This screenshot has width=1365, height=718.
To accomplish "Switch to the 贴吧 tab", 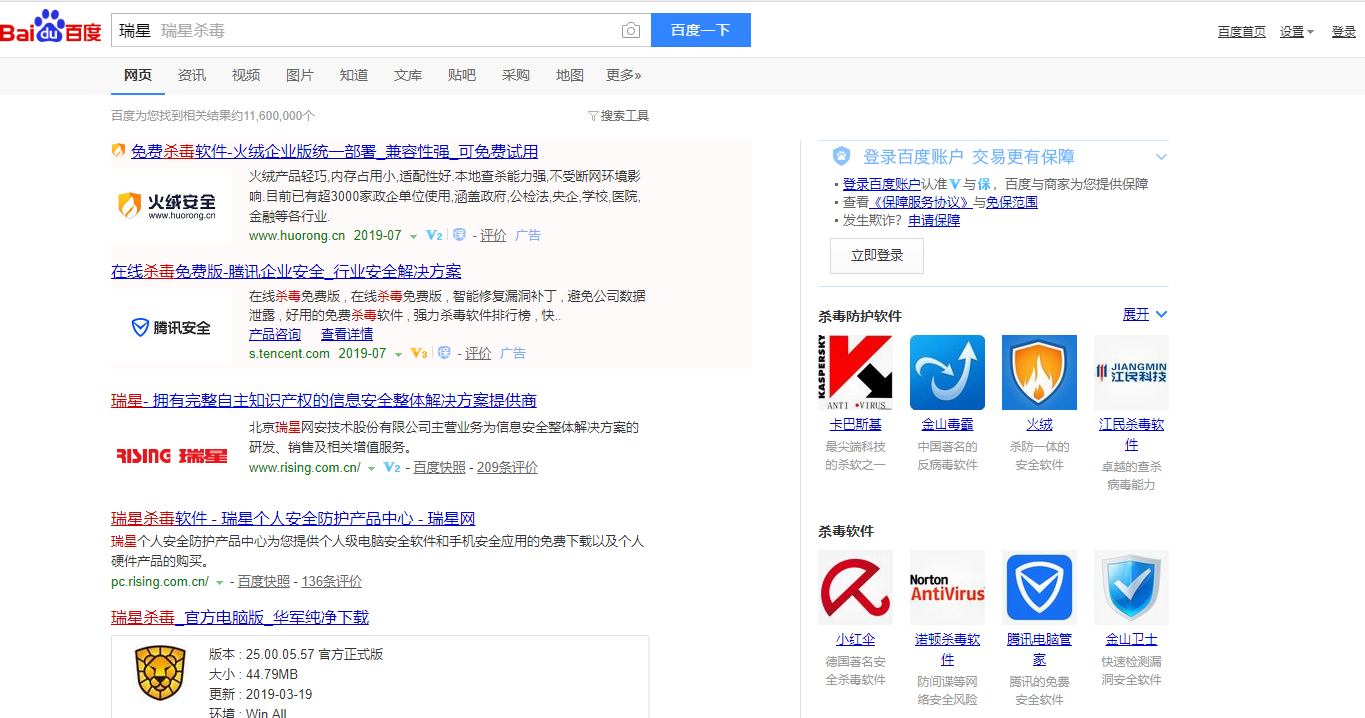I will coord(462,75).
